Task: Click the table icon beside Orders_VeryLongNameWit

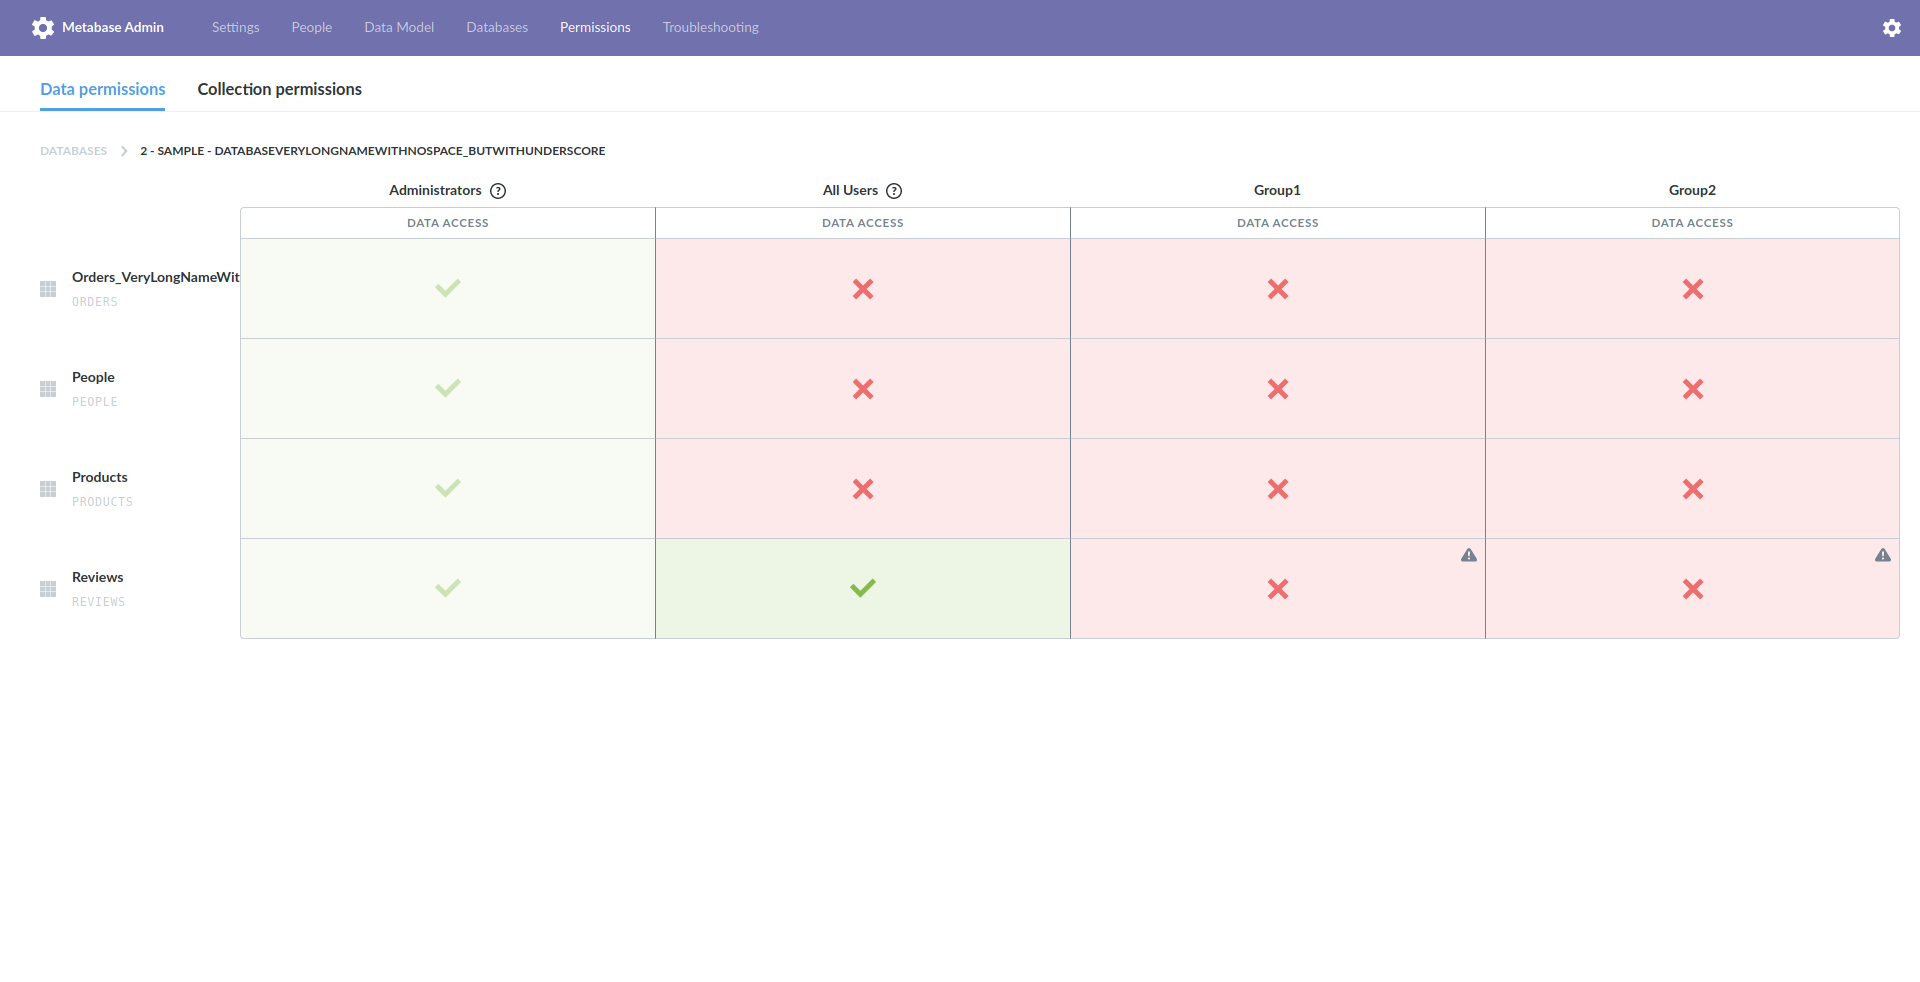Action: (47, 288)
